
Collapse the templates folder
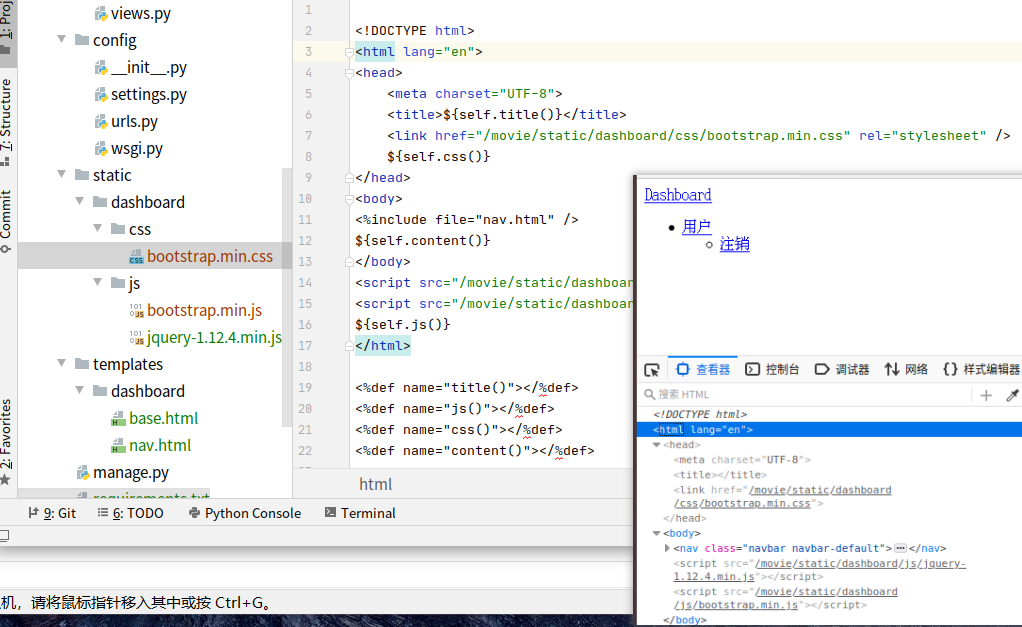[62, 363]
